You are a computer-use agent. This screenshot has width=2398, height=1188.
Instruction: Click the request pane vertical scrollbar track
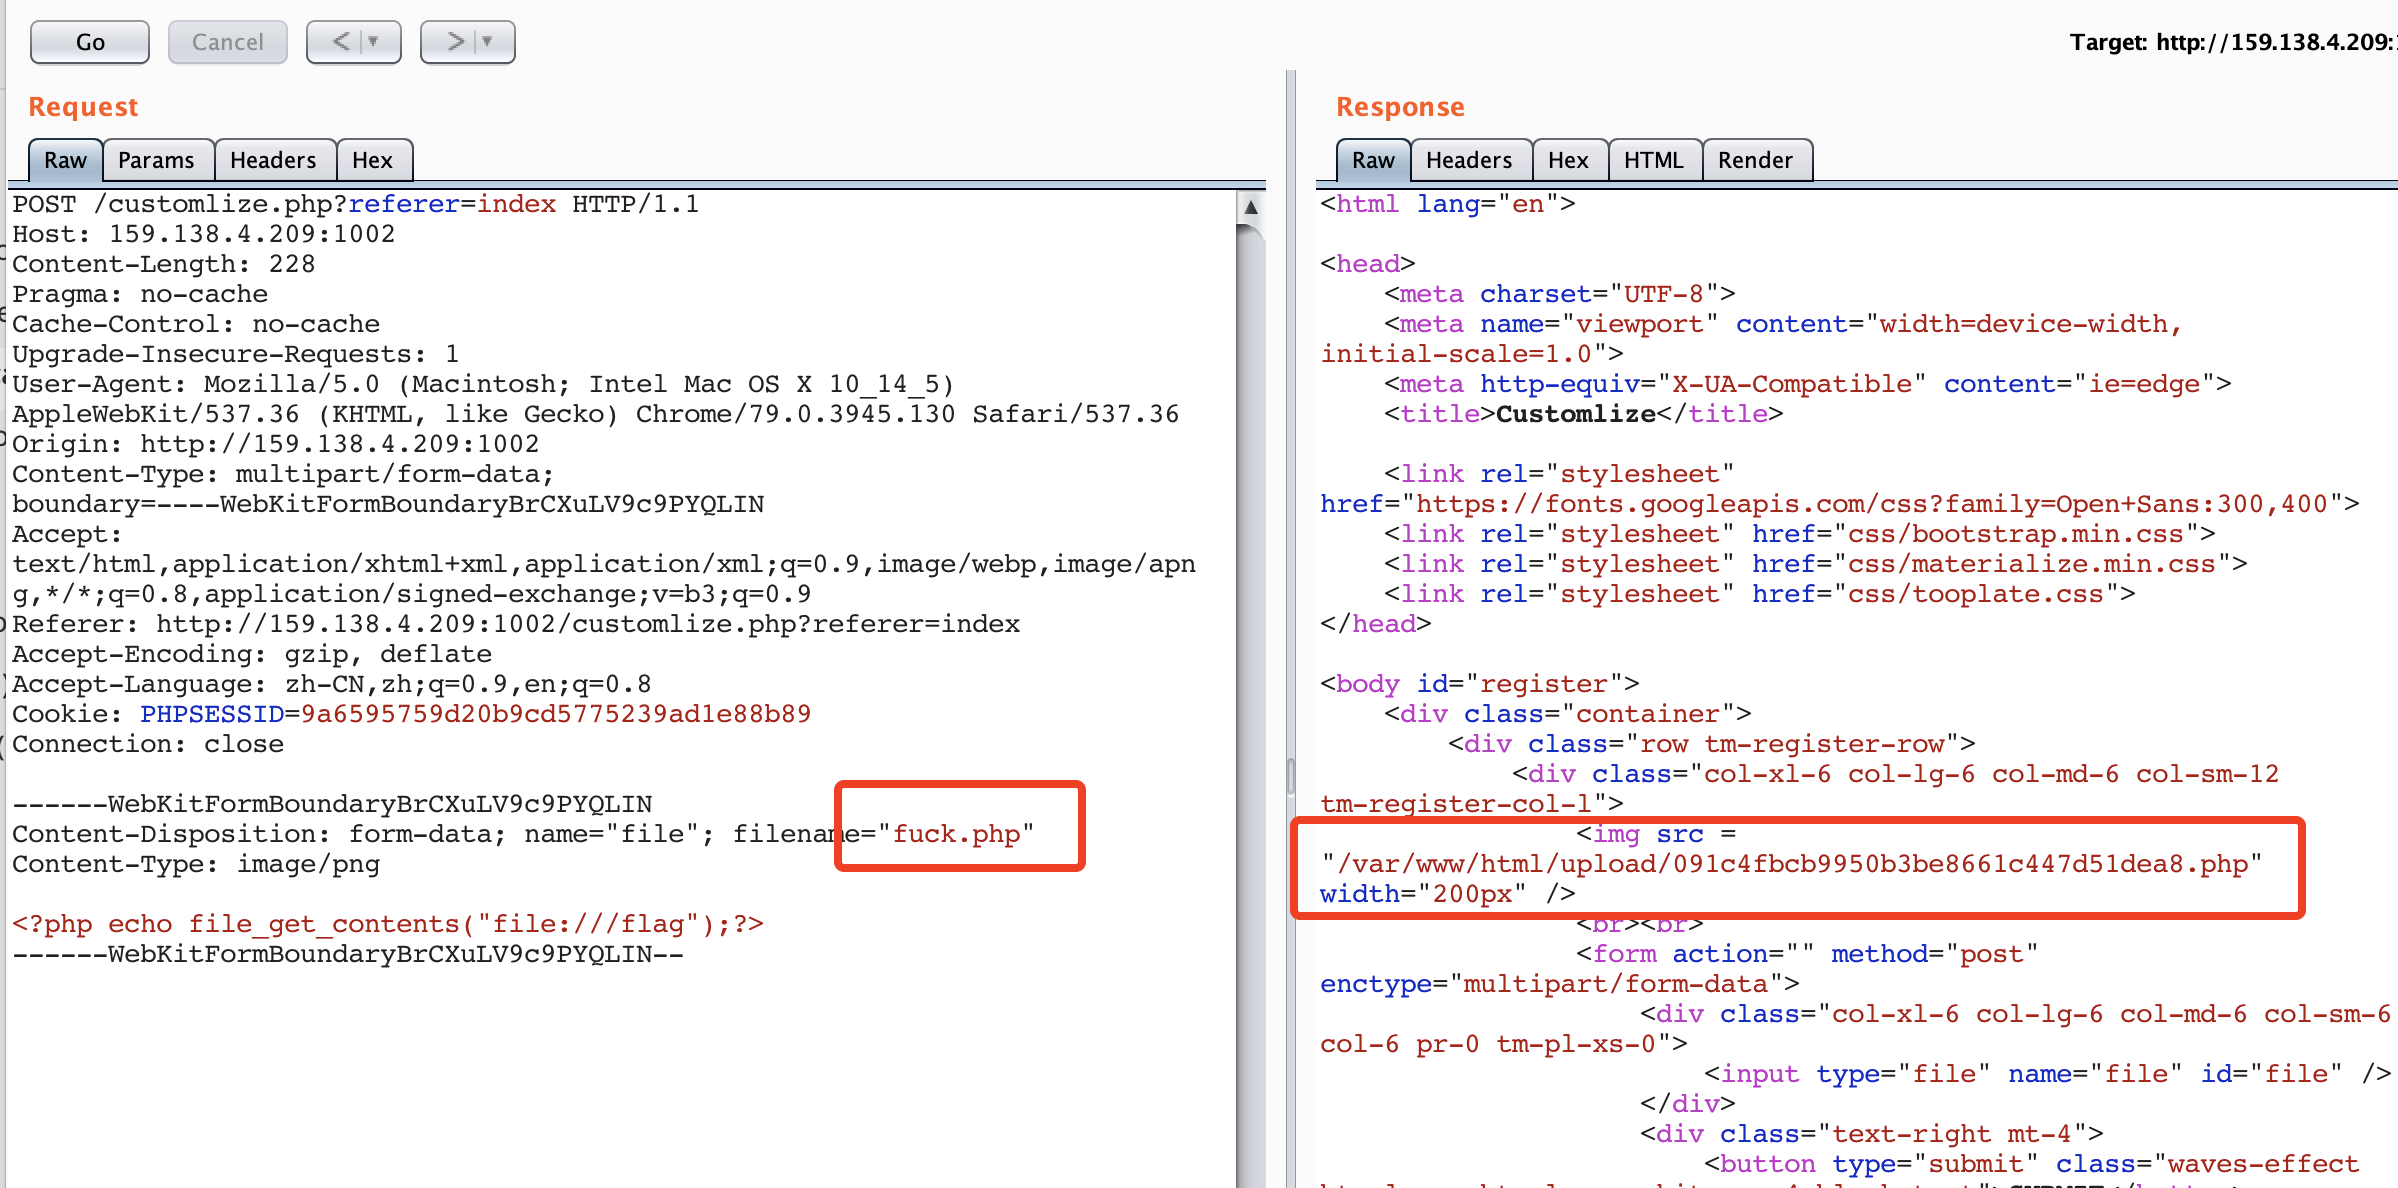1251,700
